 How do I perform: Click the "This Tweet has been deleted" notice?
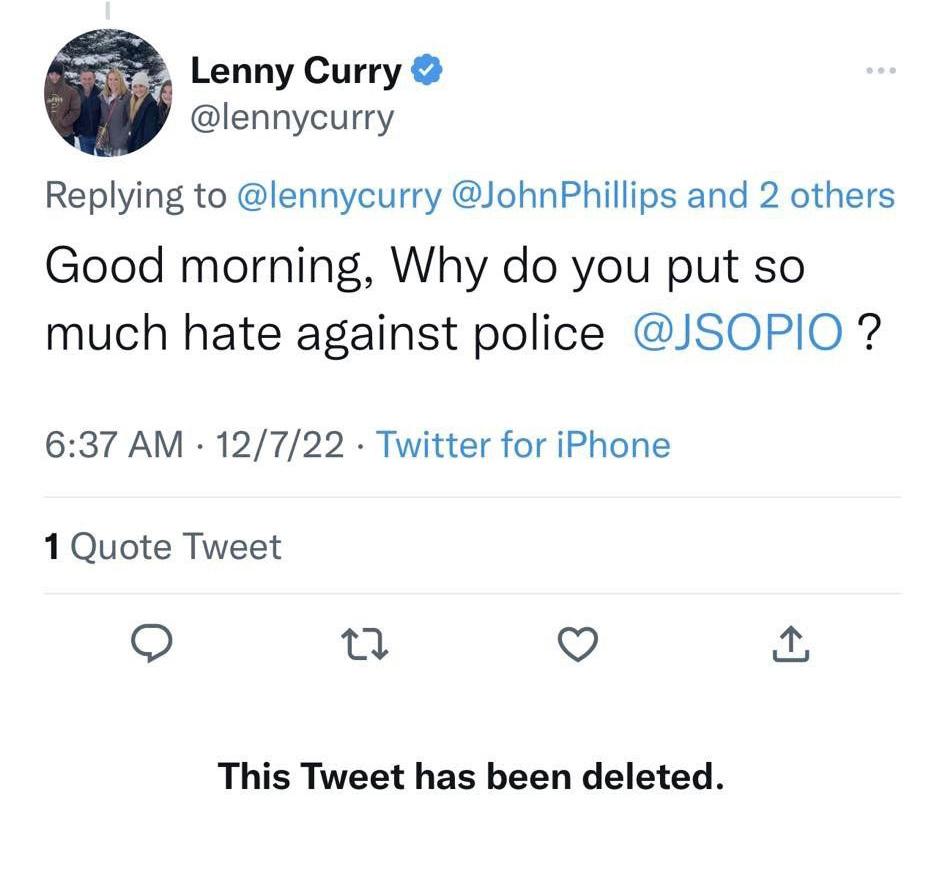coord(470,776)
